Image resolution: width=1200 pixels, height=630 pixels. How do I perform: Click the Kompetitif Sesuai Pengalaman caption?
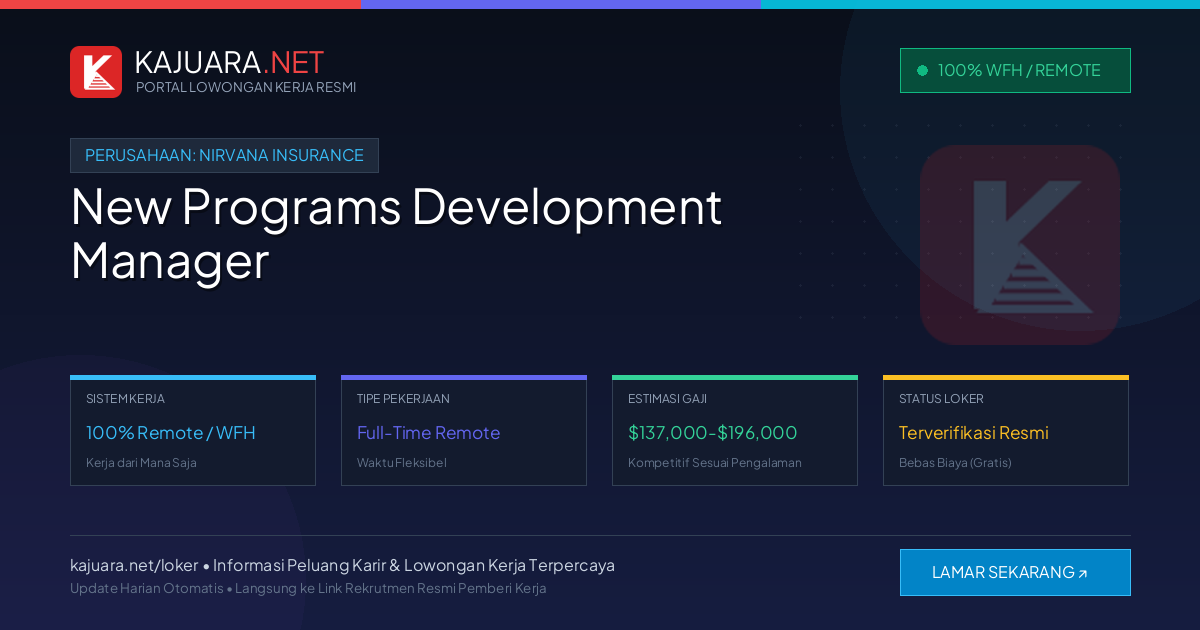715,463
